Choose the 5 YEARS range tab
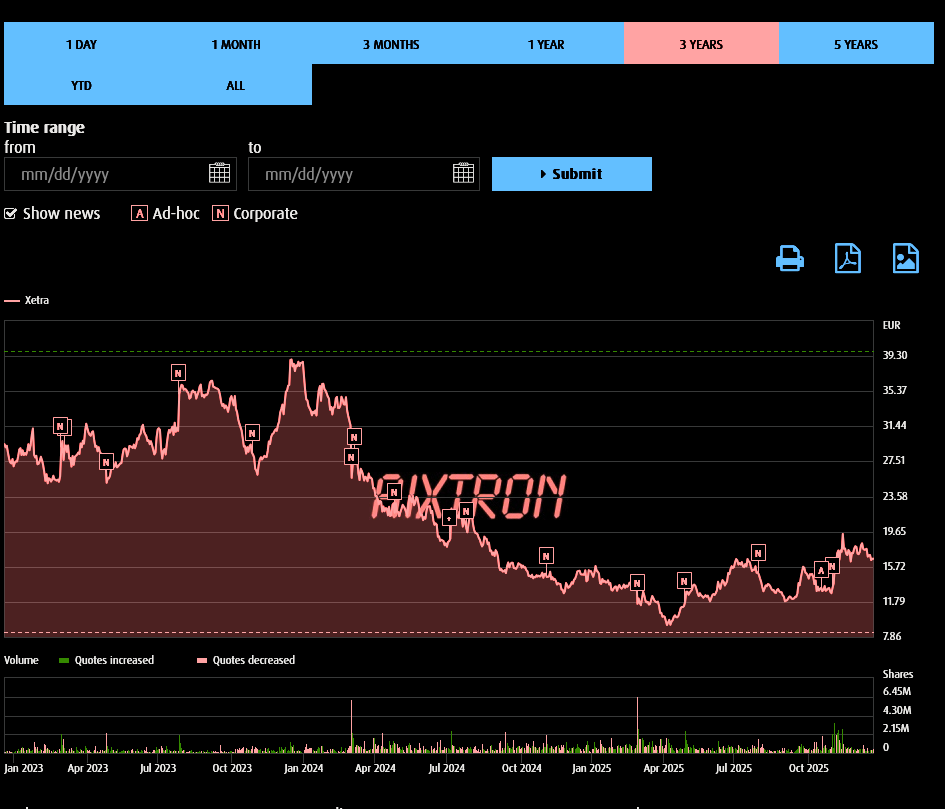The height and width of the screenshot is (809, 945). tap(856, 43)
